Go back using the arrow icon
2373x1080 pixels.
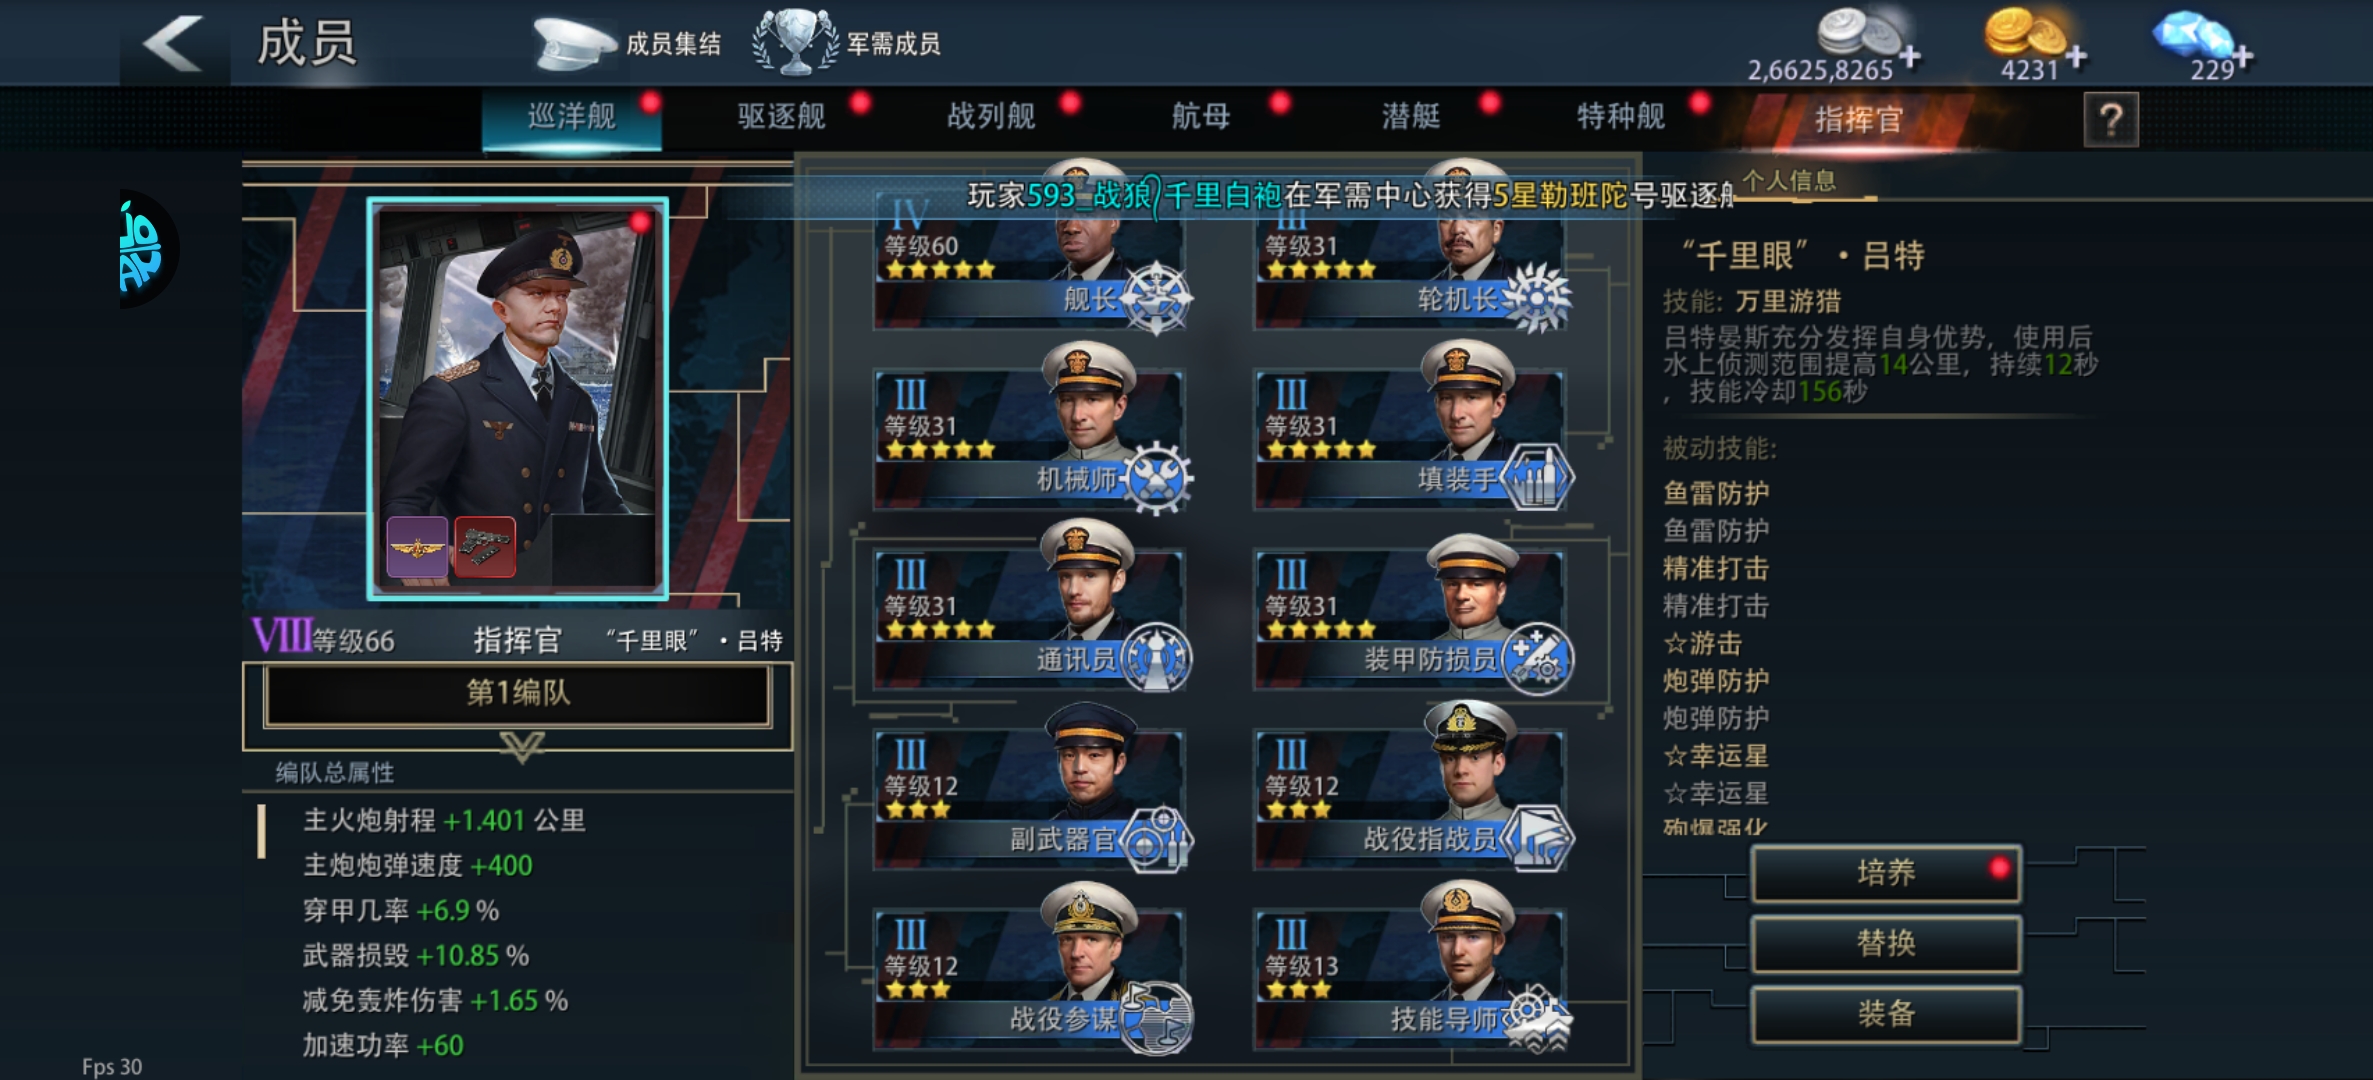click(x=173, y=43)
